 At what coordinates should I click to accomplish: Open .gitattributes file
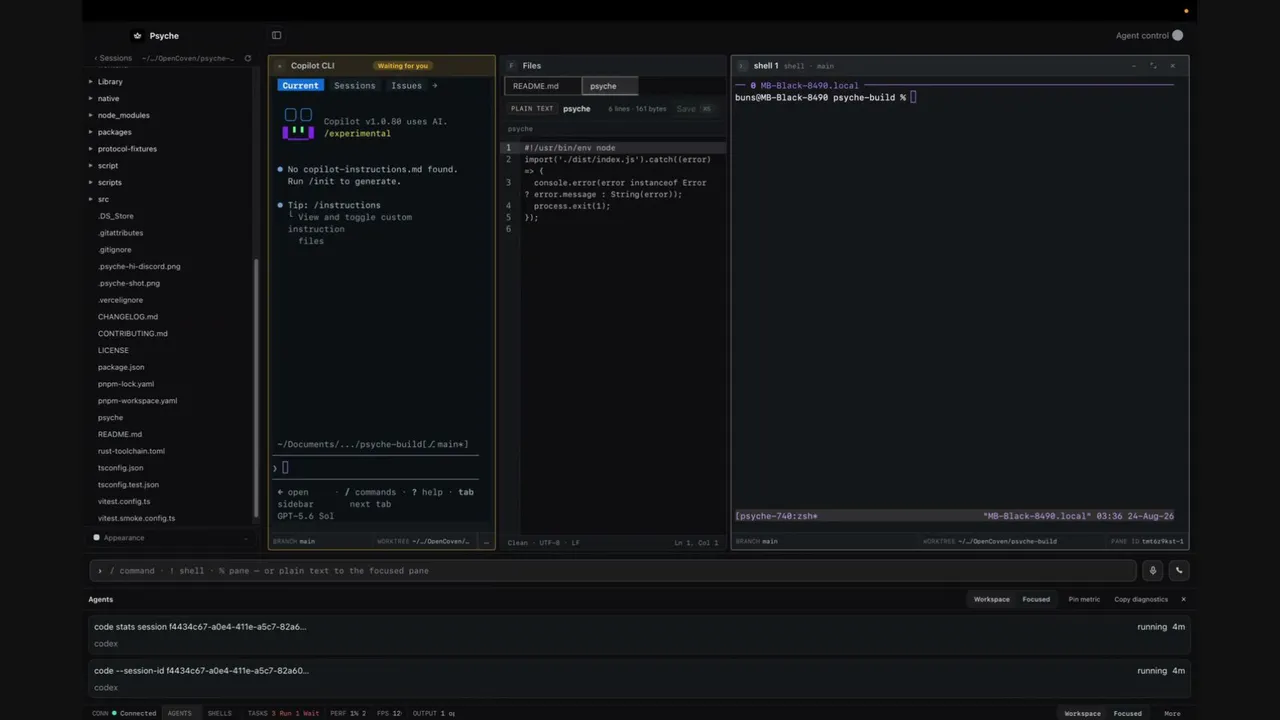(121, 233)
